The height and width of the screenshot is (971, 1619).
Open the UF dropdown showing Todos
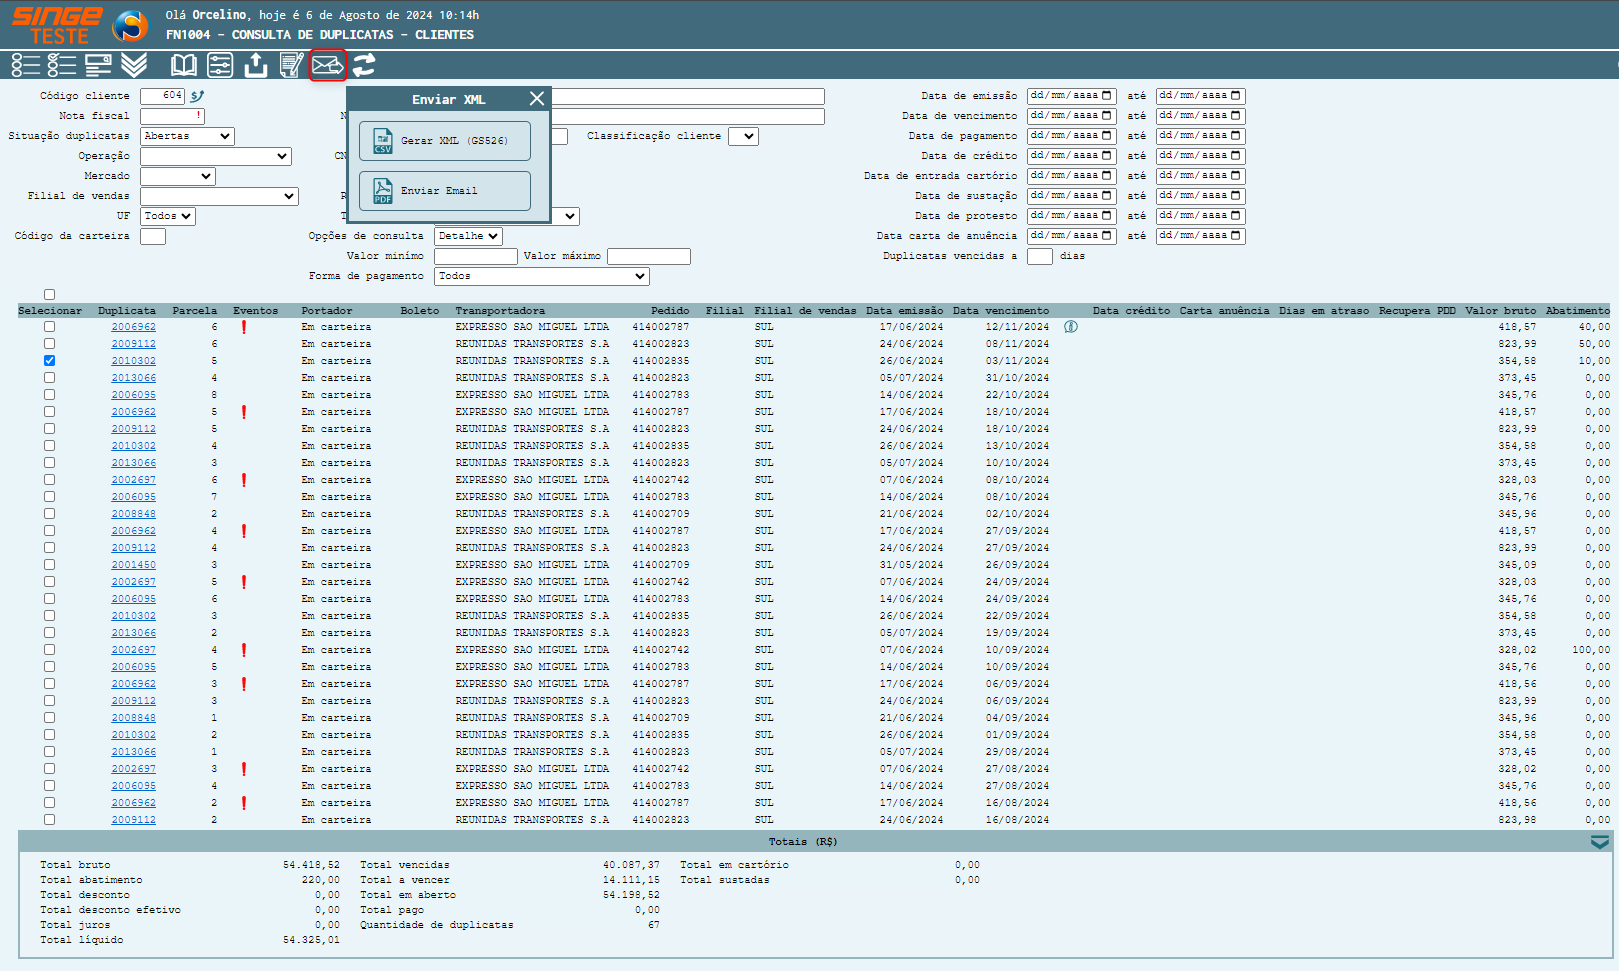[168, 216]
